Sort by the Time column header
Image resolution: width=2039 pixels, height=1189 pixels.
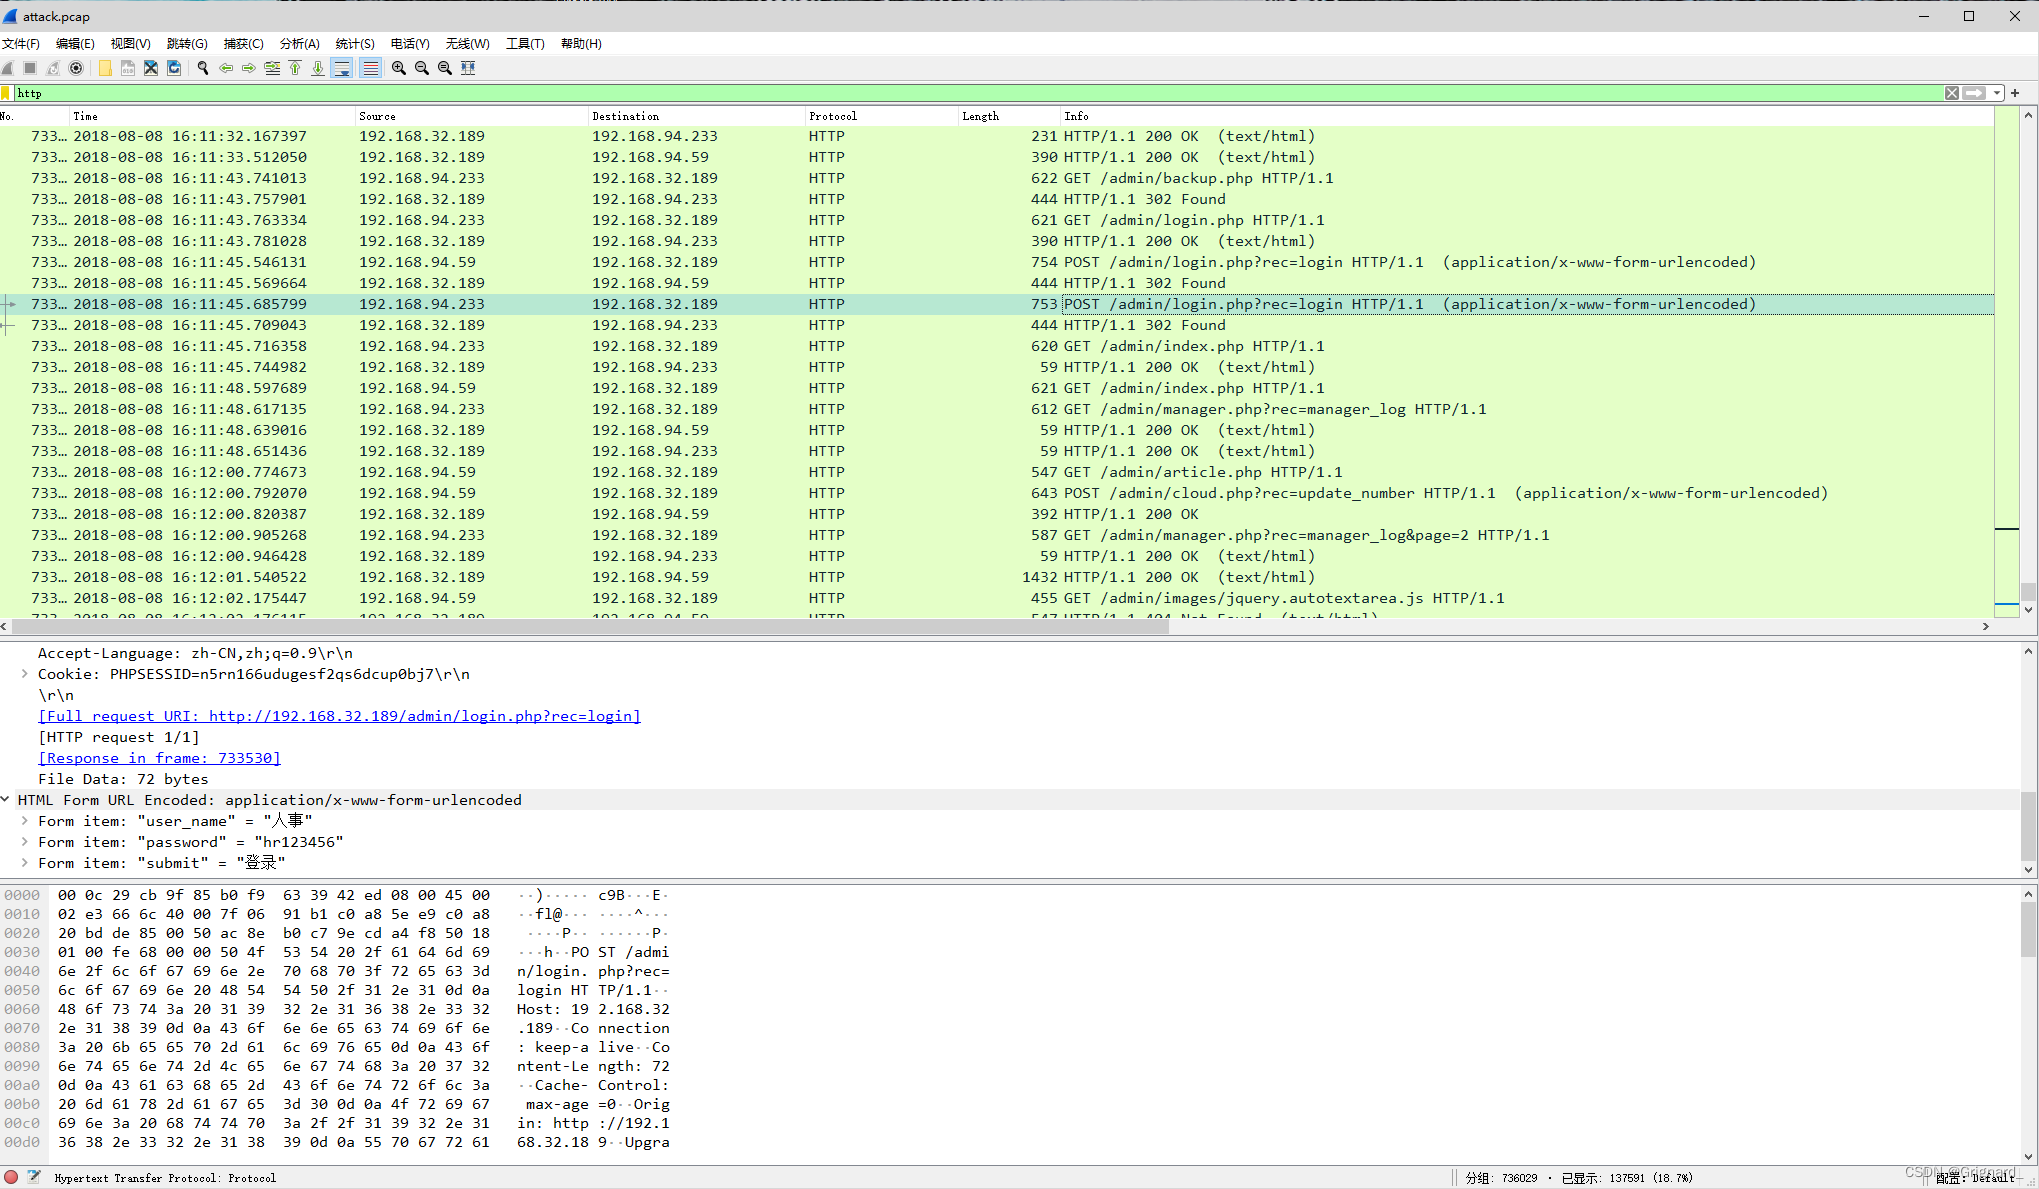(x=212, y=116)
